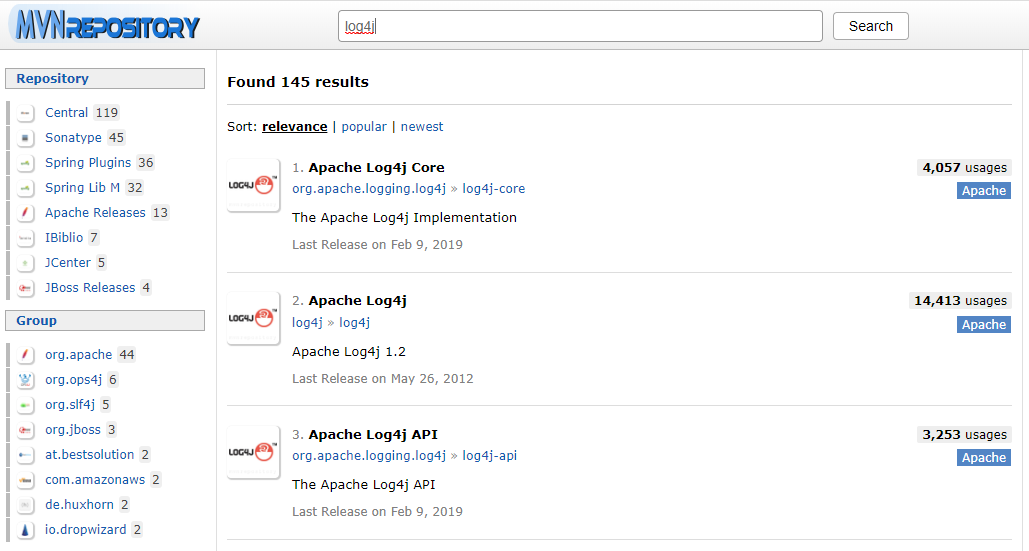This screenshot has width=1029, height=551.
Task: Click the org.ops4j group icon
Action: pos(25,380)
